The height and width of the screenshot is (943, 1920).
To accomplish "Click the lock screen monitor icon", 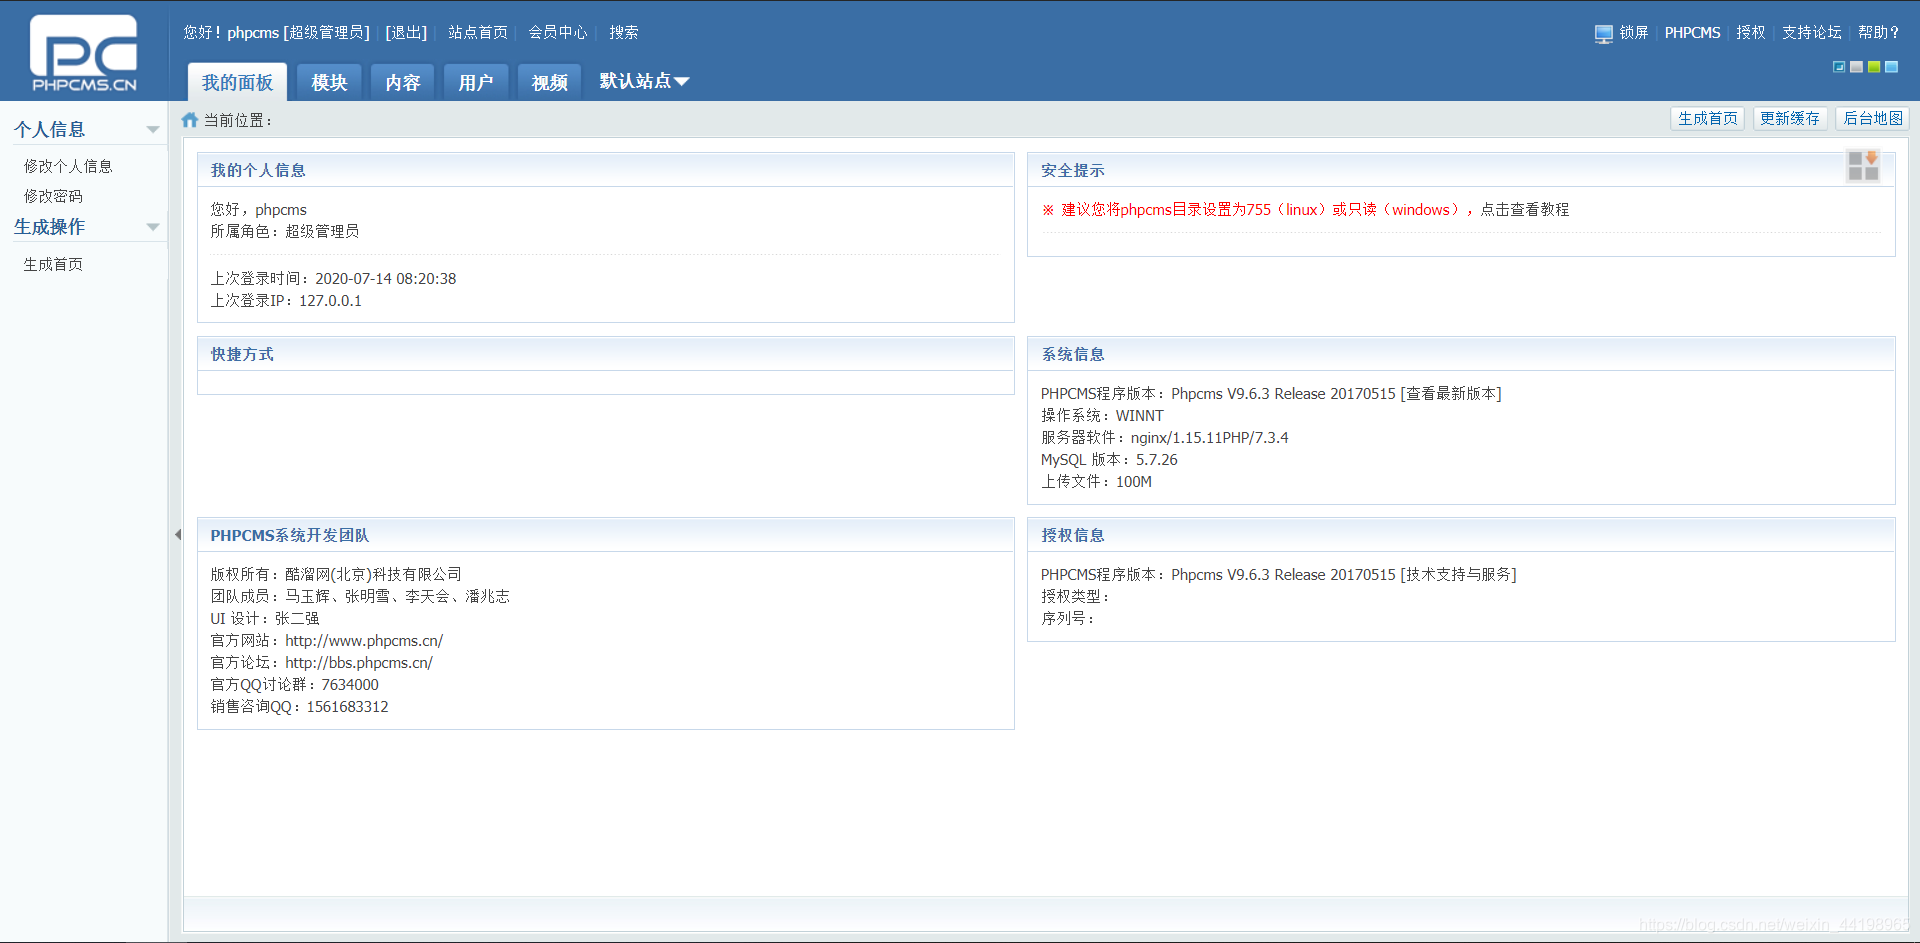I will tap(1602, 32).
